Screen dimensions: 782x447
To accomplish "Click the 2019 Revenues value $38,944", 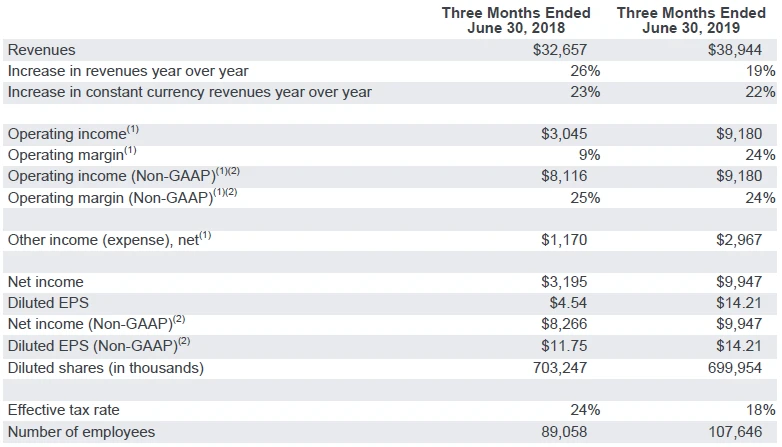I will click(744, 49).
